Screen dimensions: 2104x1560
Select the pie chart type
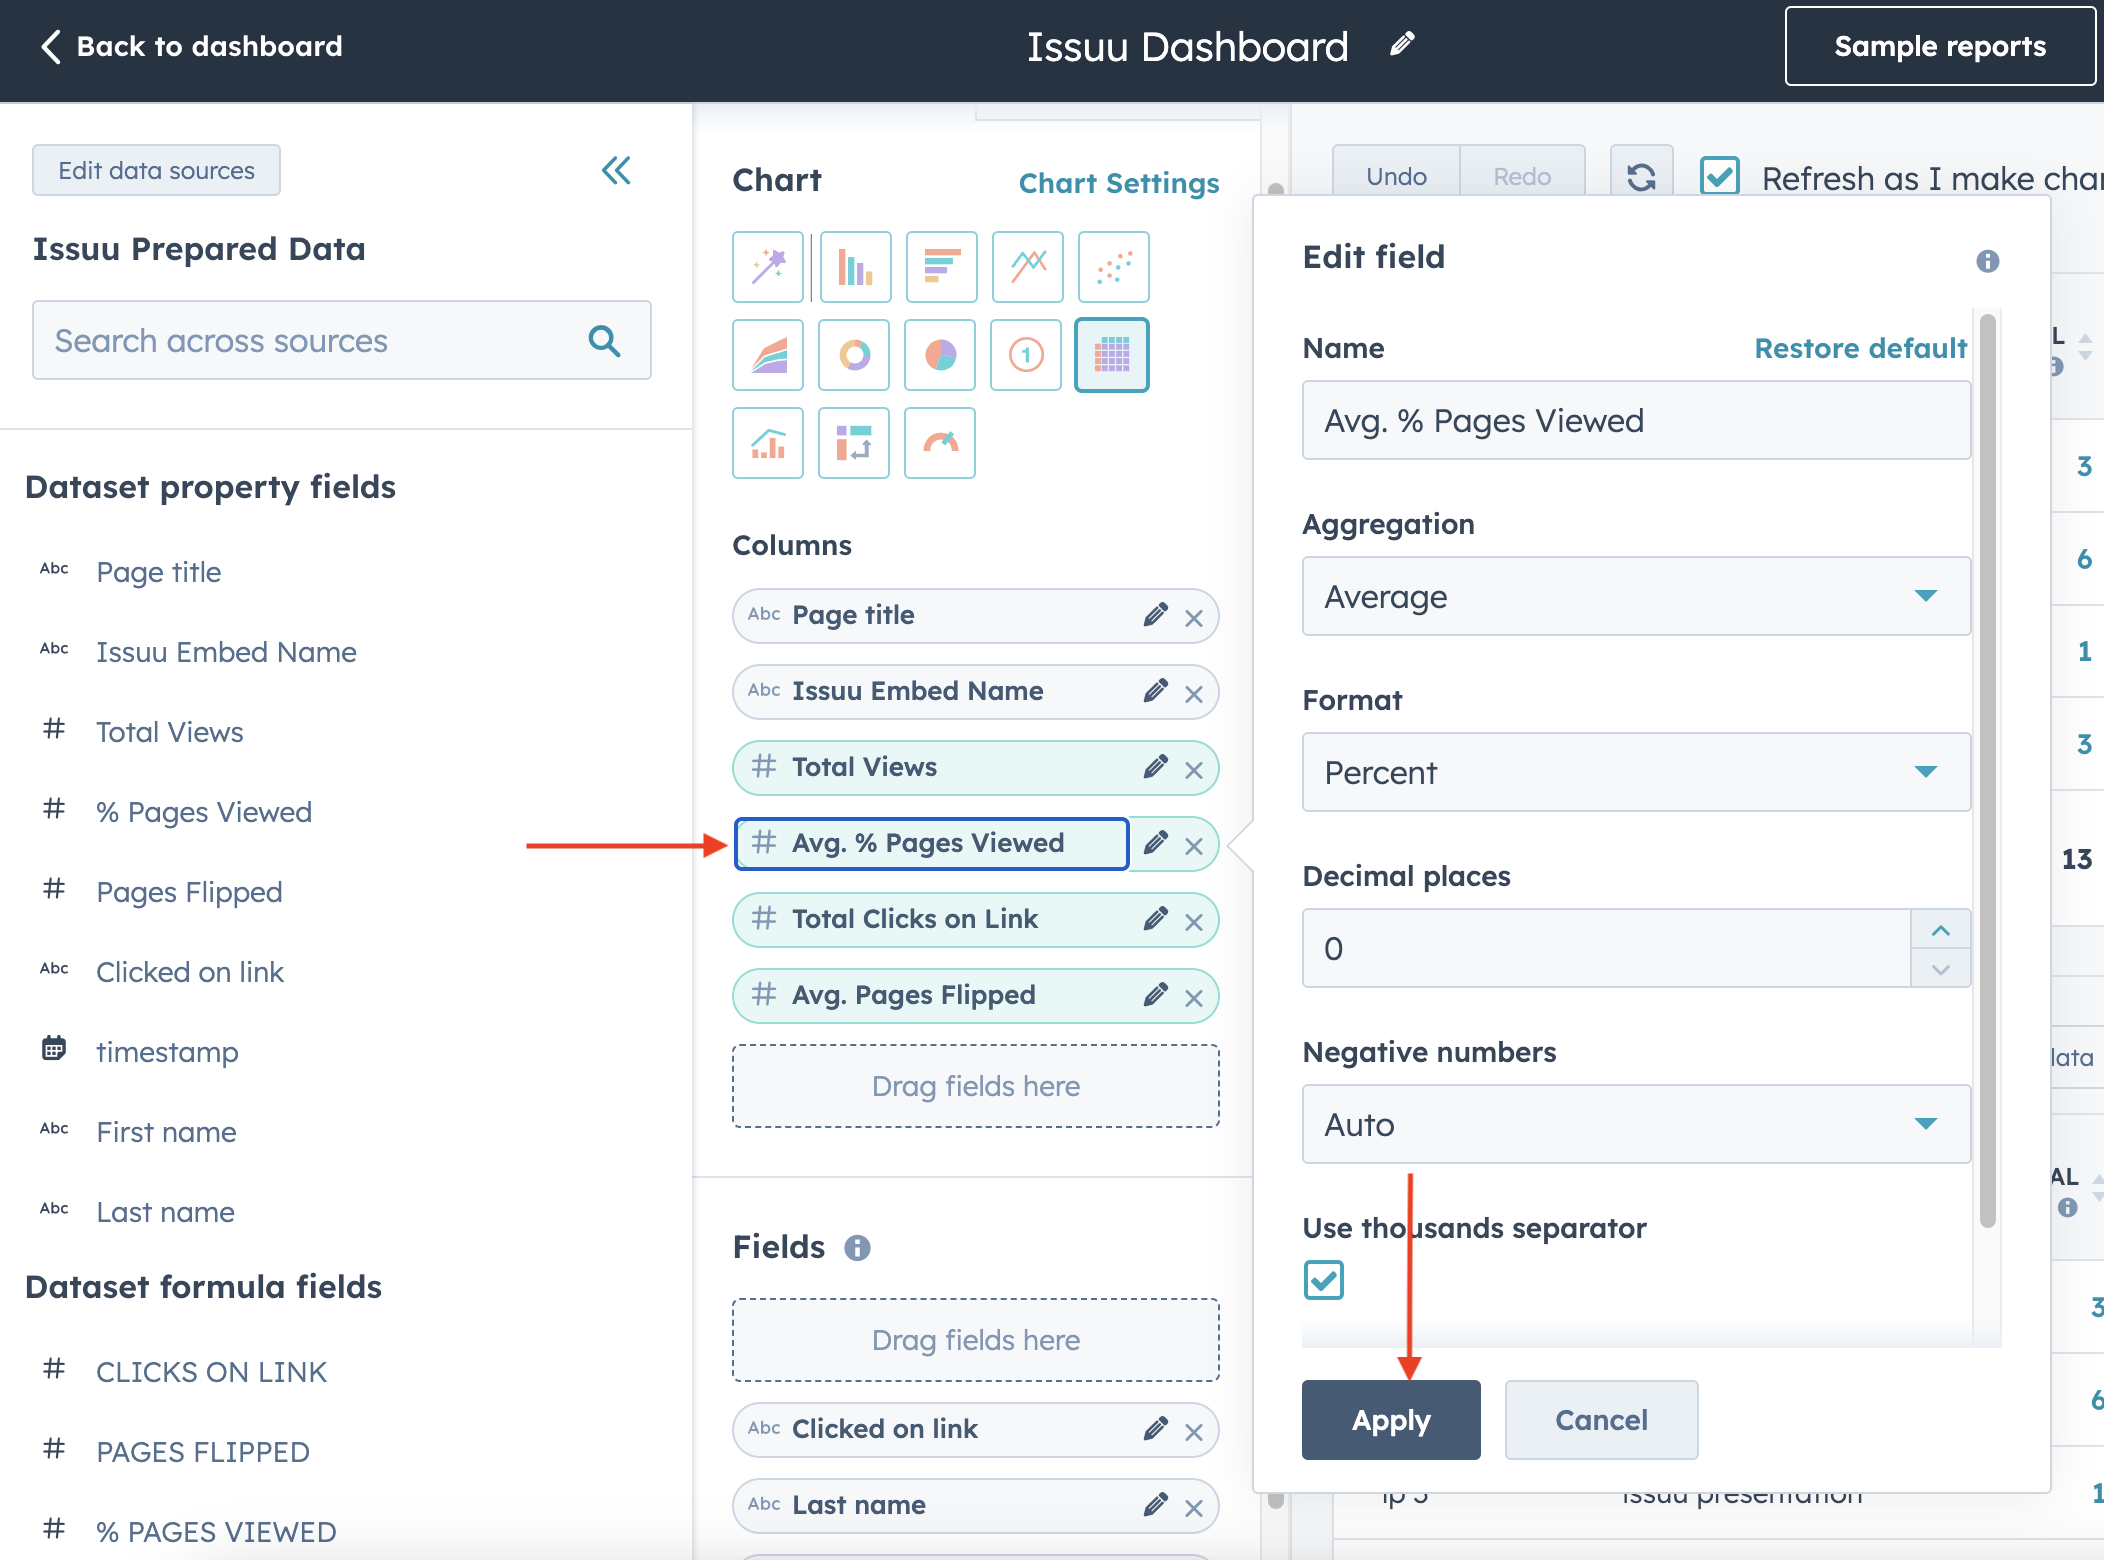[940, 355]
